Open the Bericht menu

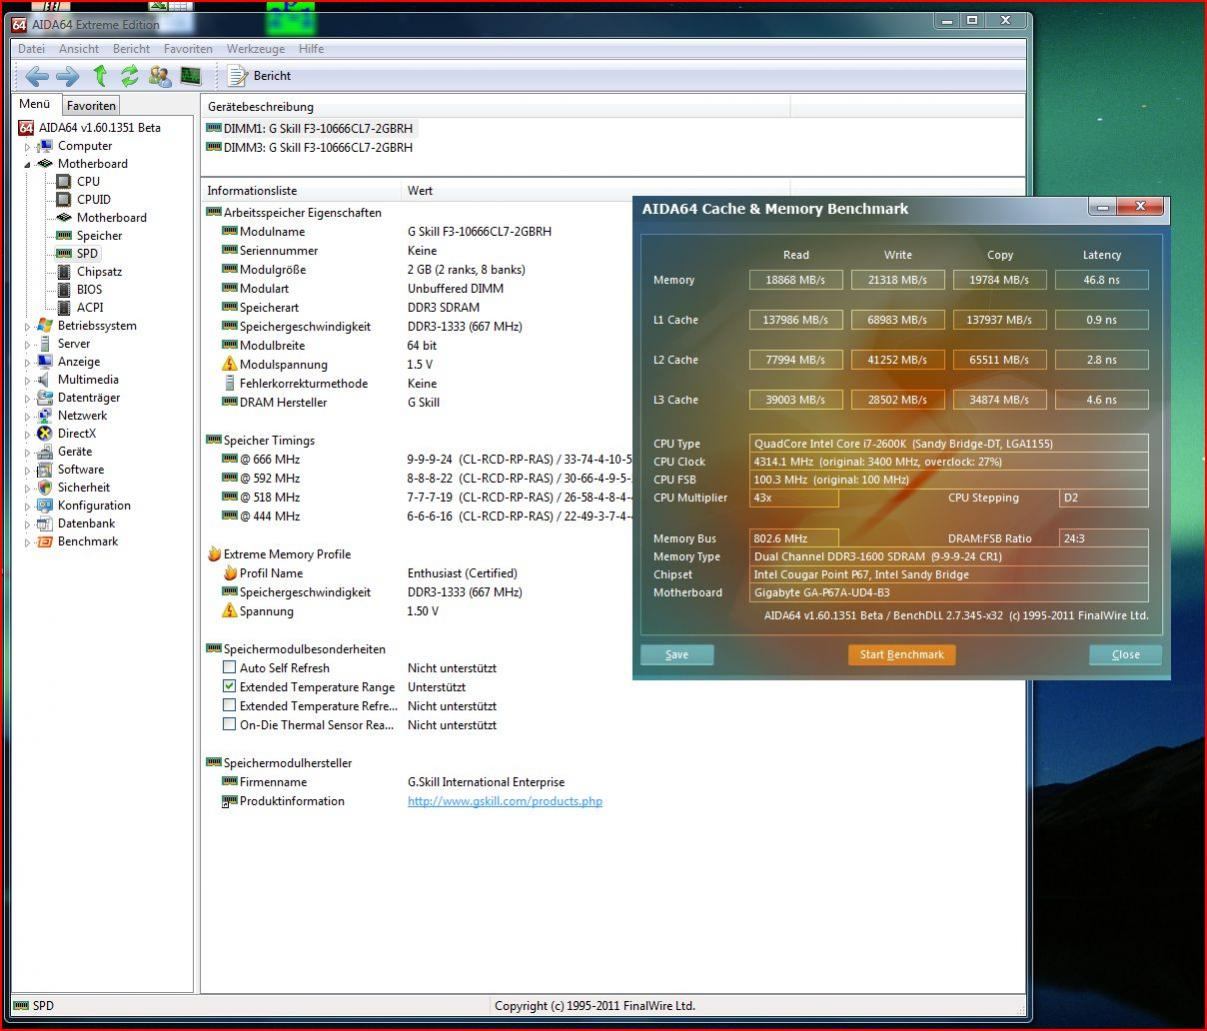coord(131,49)
